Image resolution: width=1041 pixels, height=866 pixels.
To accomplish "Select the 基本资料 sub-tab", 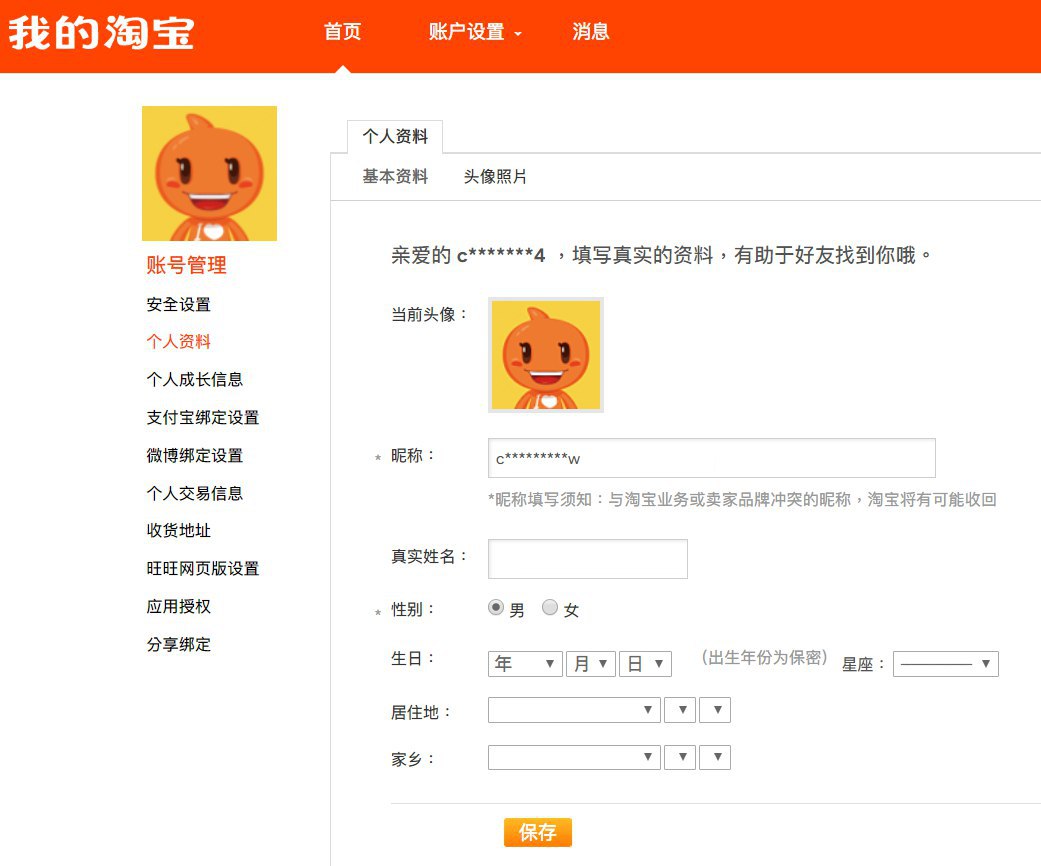I will pos(395,177).
